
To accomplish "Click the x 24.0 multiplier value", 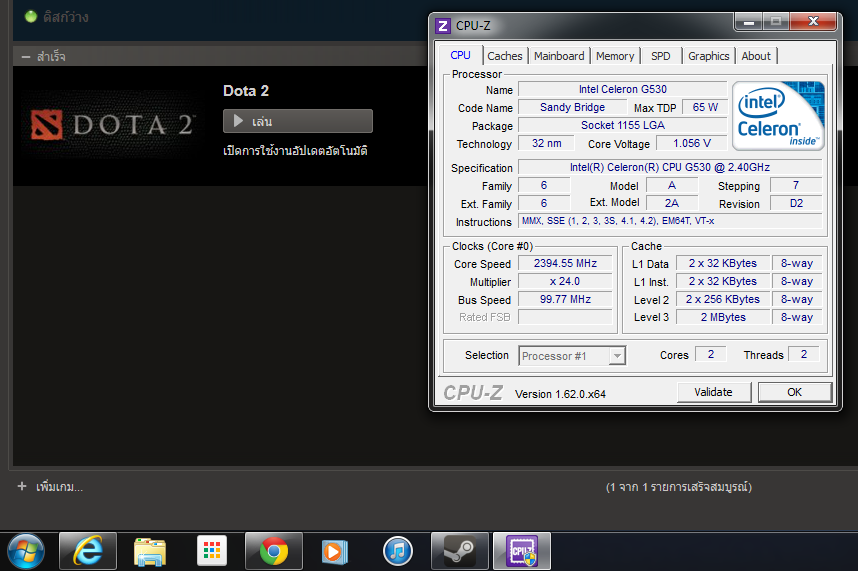I will pos(565,281).
